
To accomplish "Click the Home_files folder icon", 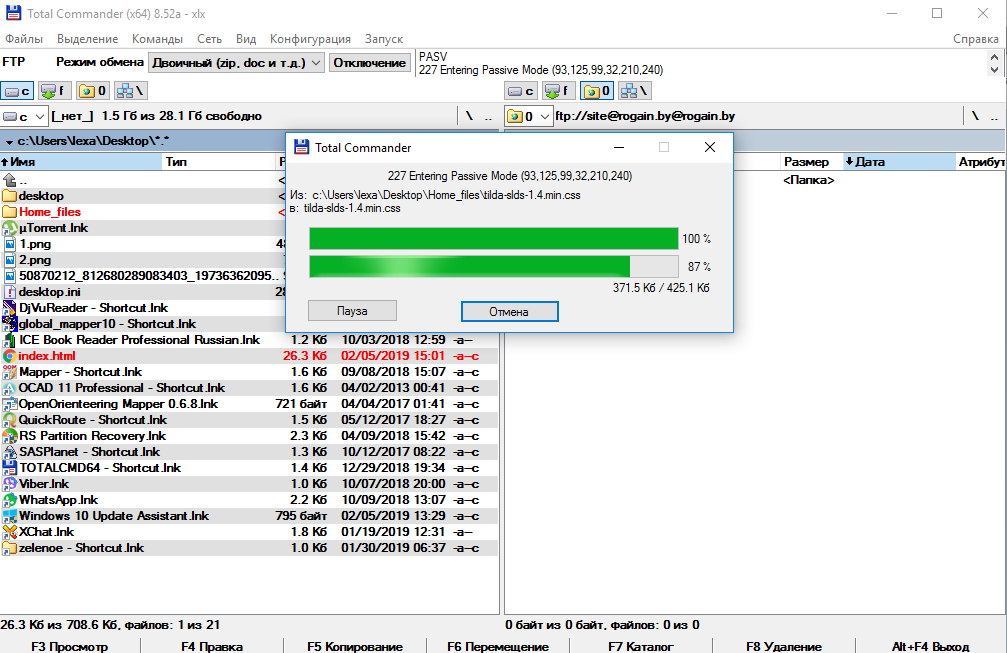I will (10, 212).
